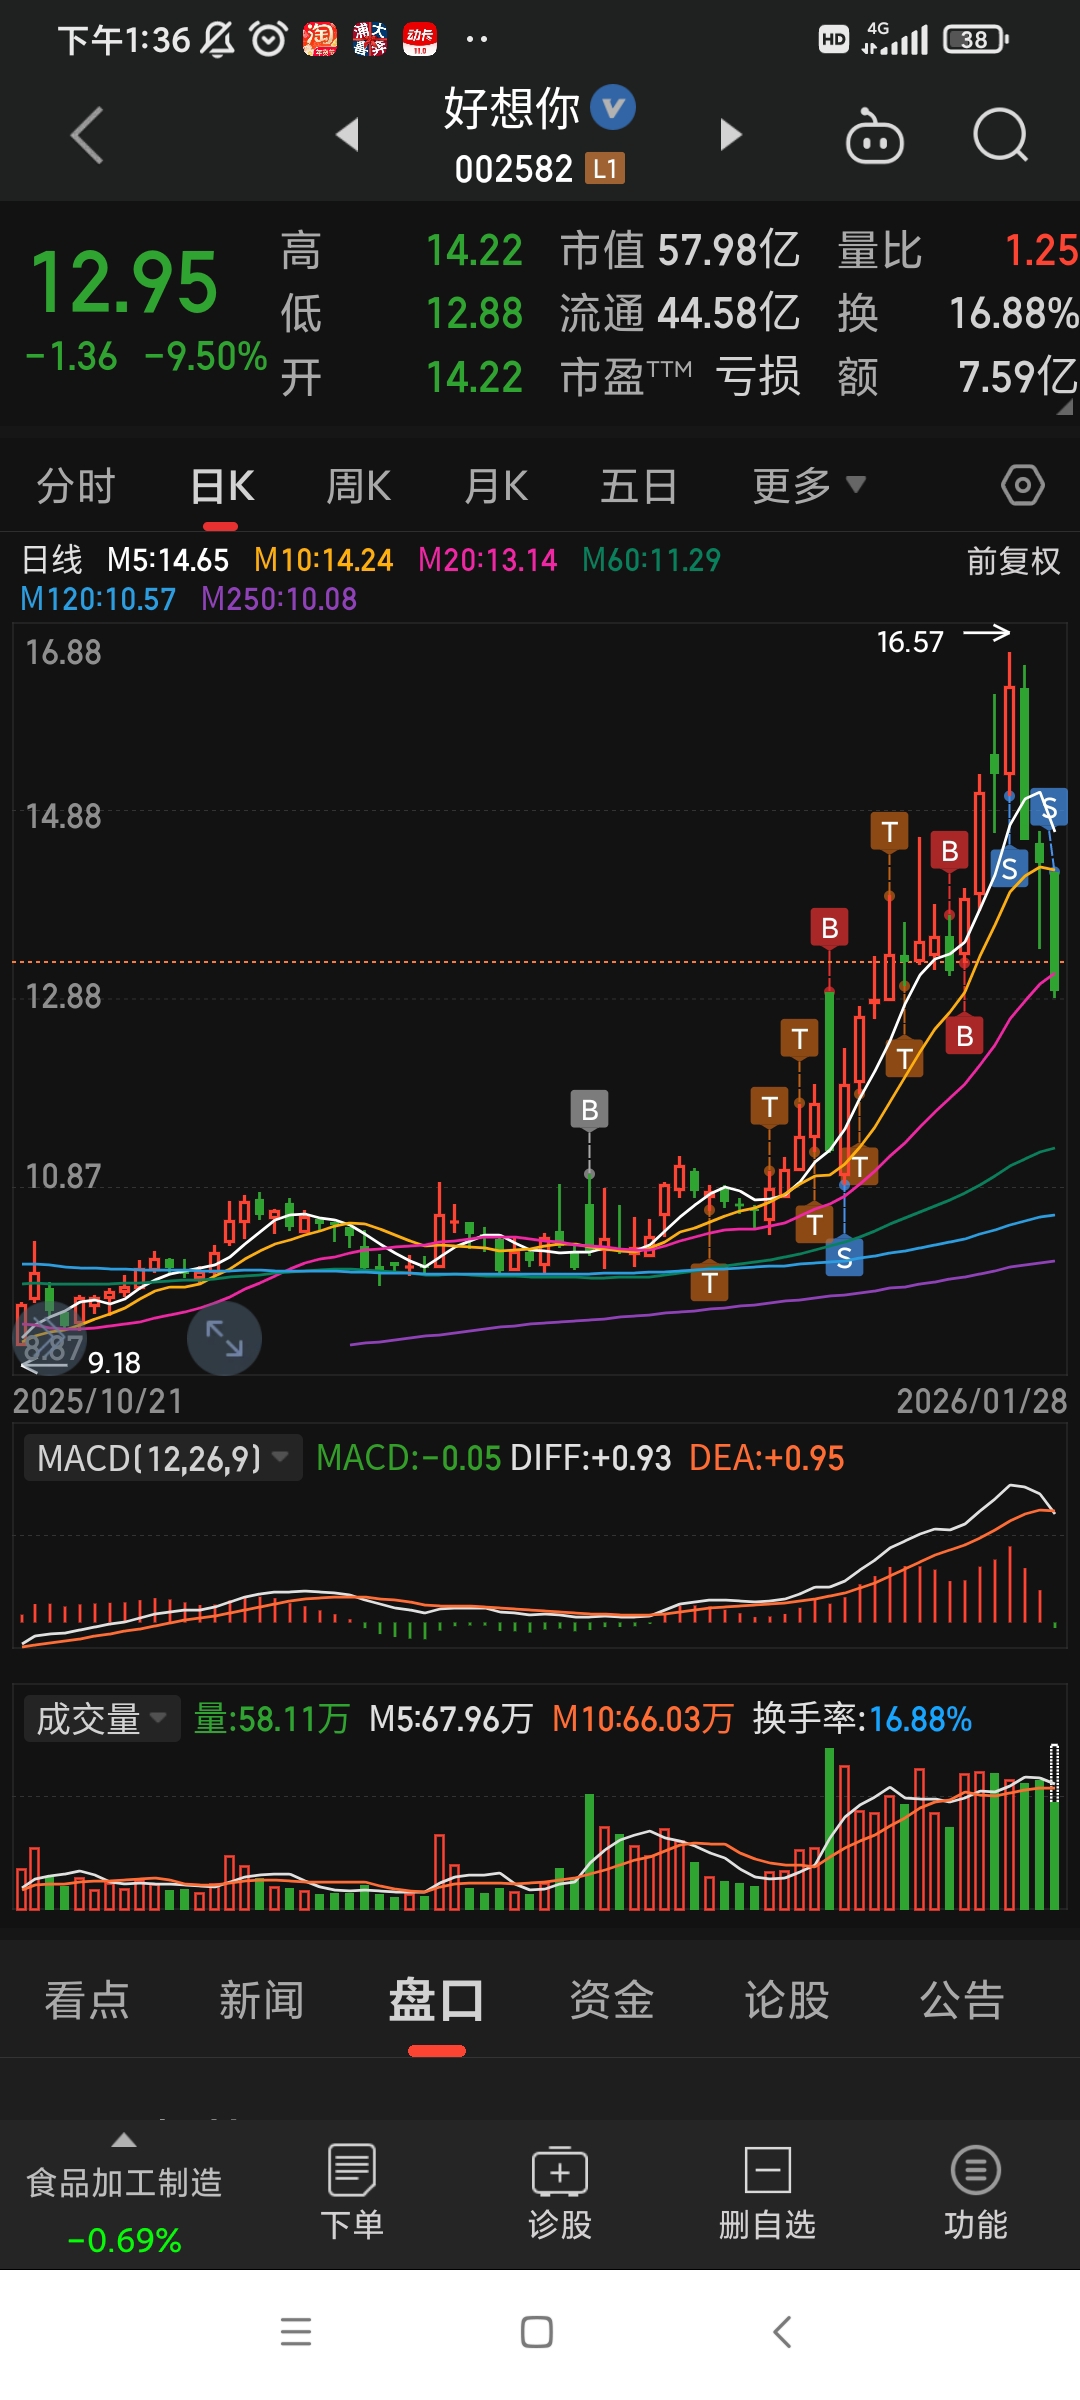Open the AI robot assistant icon
The image size is (1080, 2400).
[x=875, y=135]
